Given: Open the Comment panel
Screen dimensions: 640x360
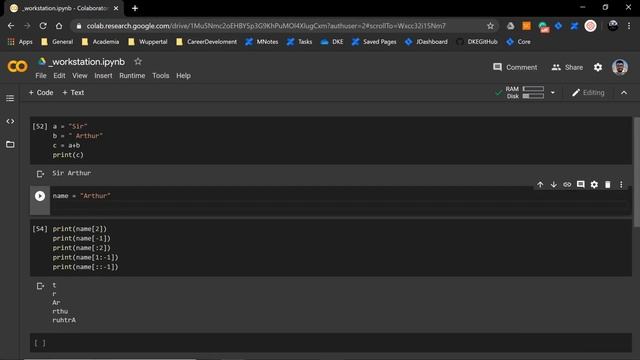Looking at the screenshot, I should [x=515, y=67].
